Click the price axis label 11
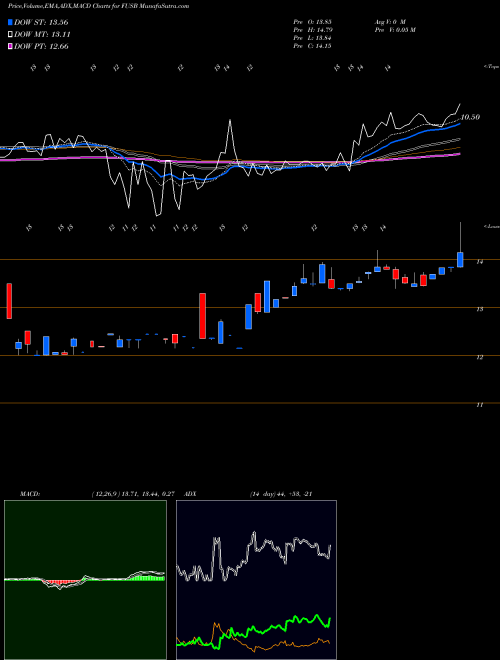The width and height of the screenshot is (500, 660). pyautogui.click(x=479, y=405)
